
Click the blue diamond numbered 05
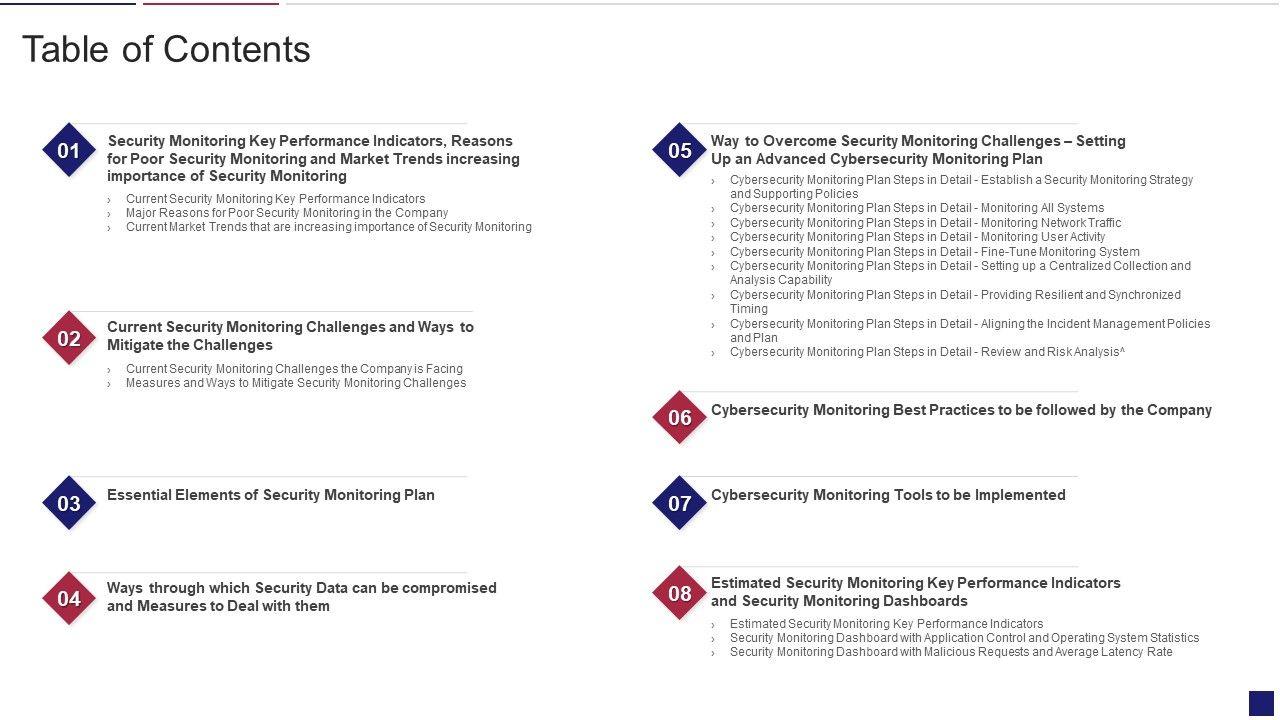[x=680, y=151]
